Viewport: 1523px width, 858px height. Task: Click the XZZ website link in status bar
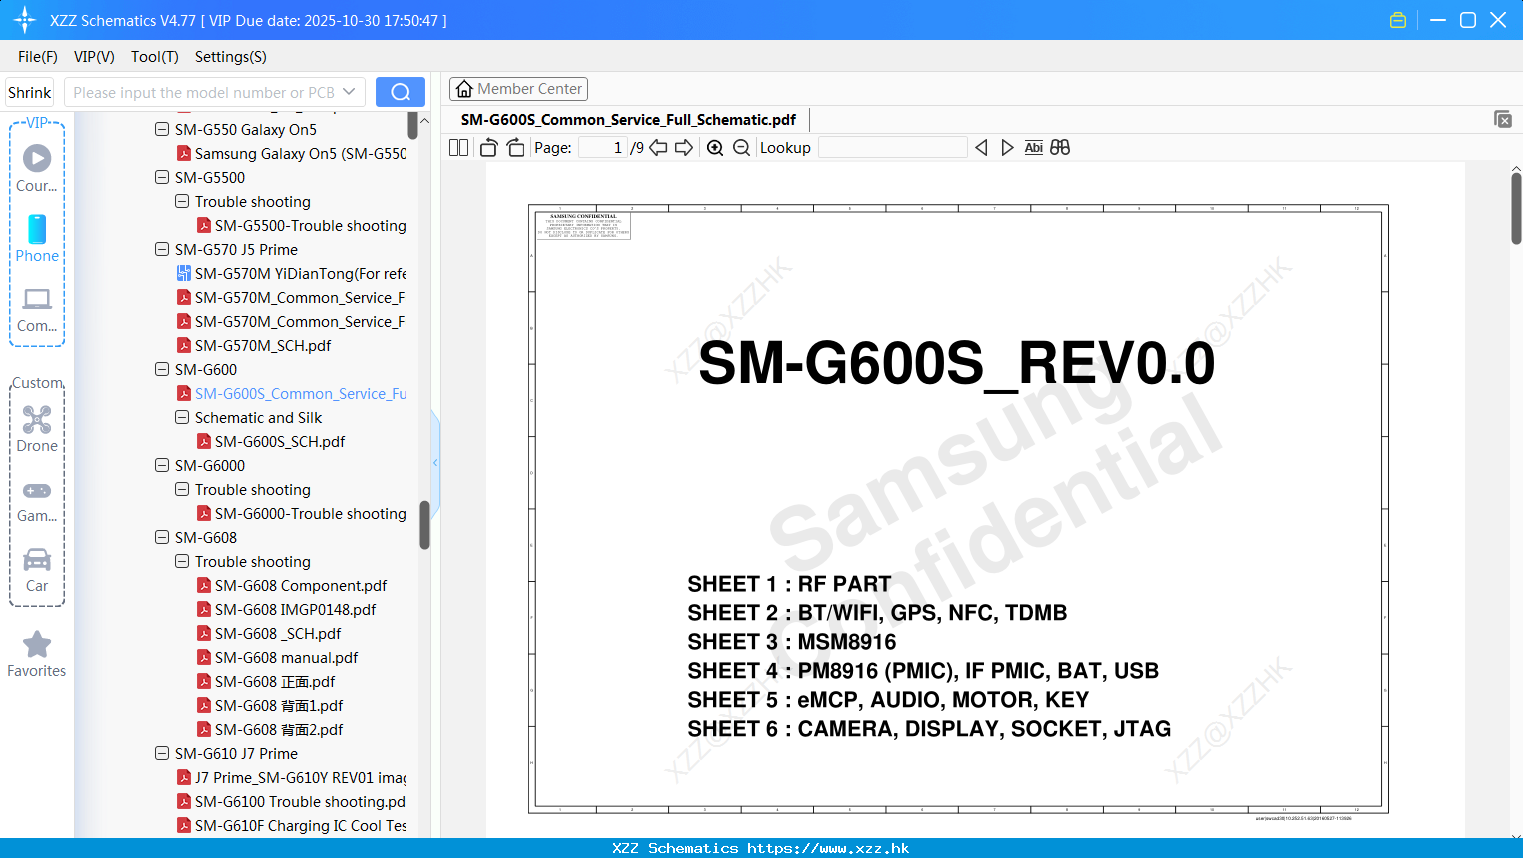pyautogui.click(x=828, y=848)
